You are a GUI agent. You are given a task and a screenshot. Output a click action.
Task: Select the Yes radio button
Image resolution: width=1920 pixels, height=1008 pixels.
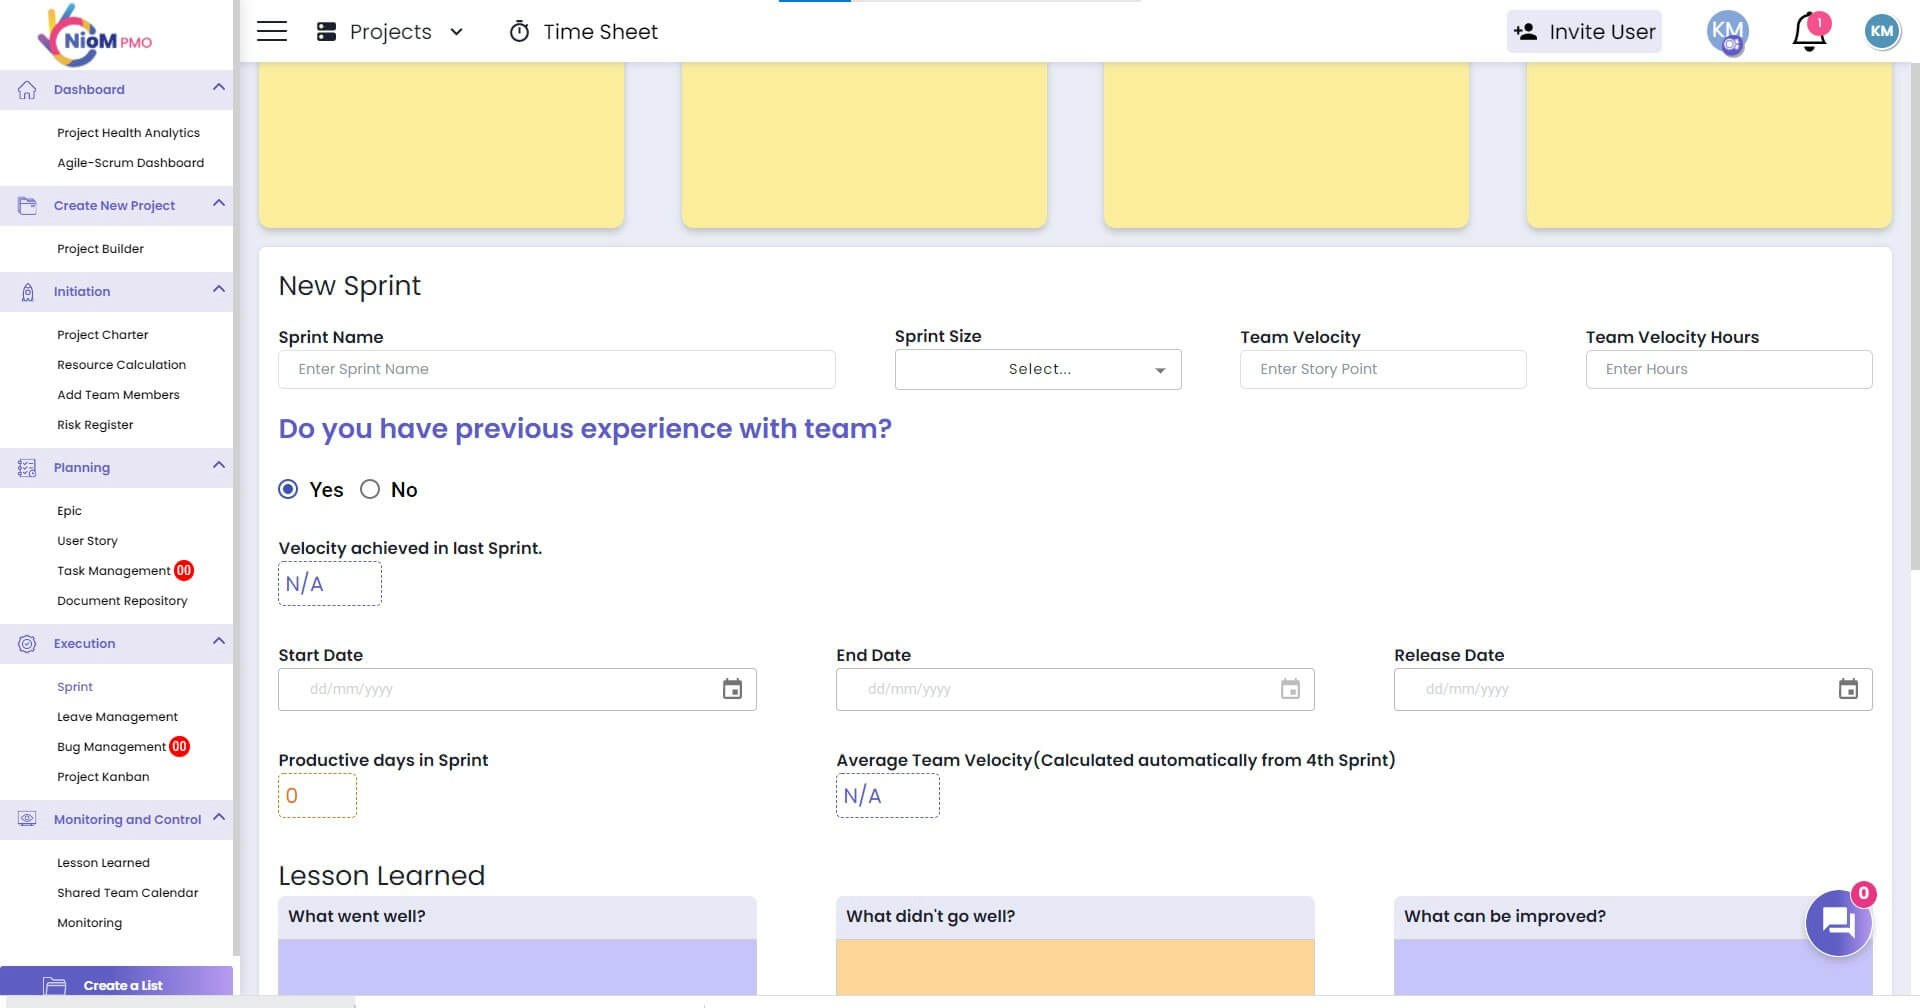pyautogui.click(x=288, y=489)
